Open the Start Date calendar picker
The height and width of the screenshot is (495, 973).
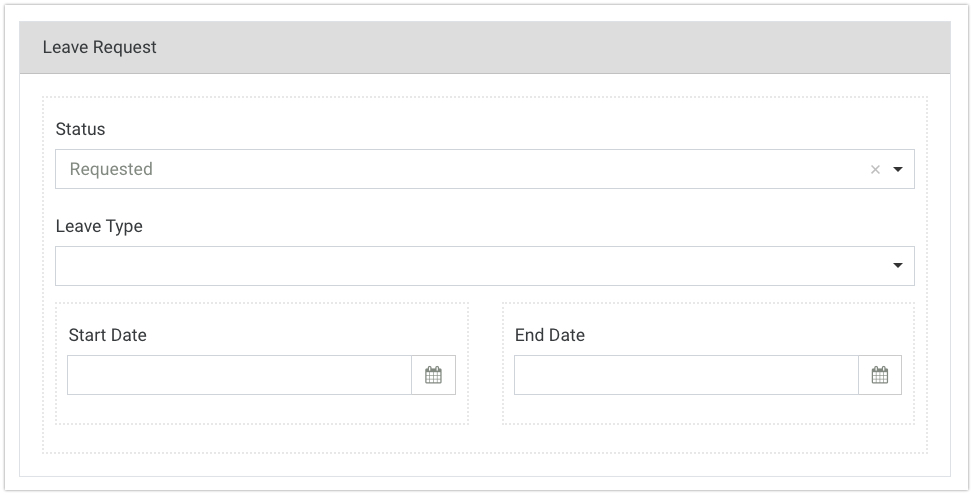tap(433, 375)
